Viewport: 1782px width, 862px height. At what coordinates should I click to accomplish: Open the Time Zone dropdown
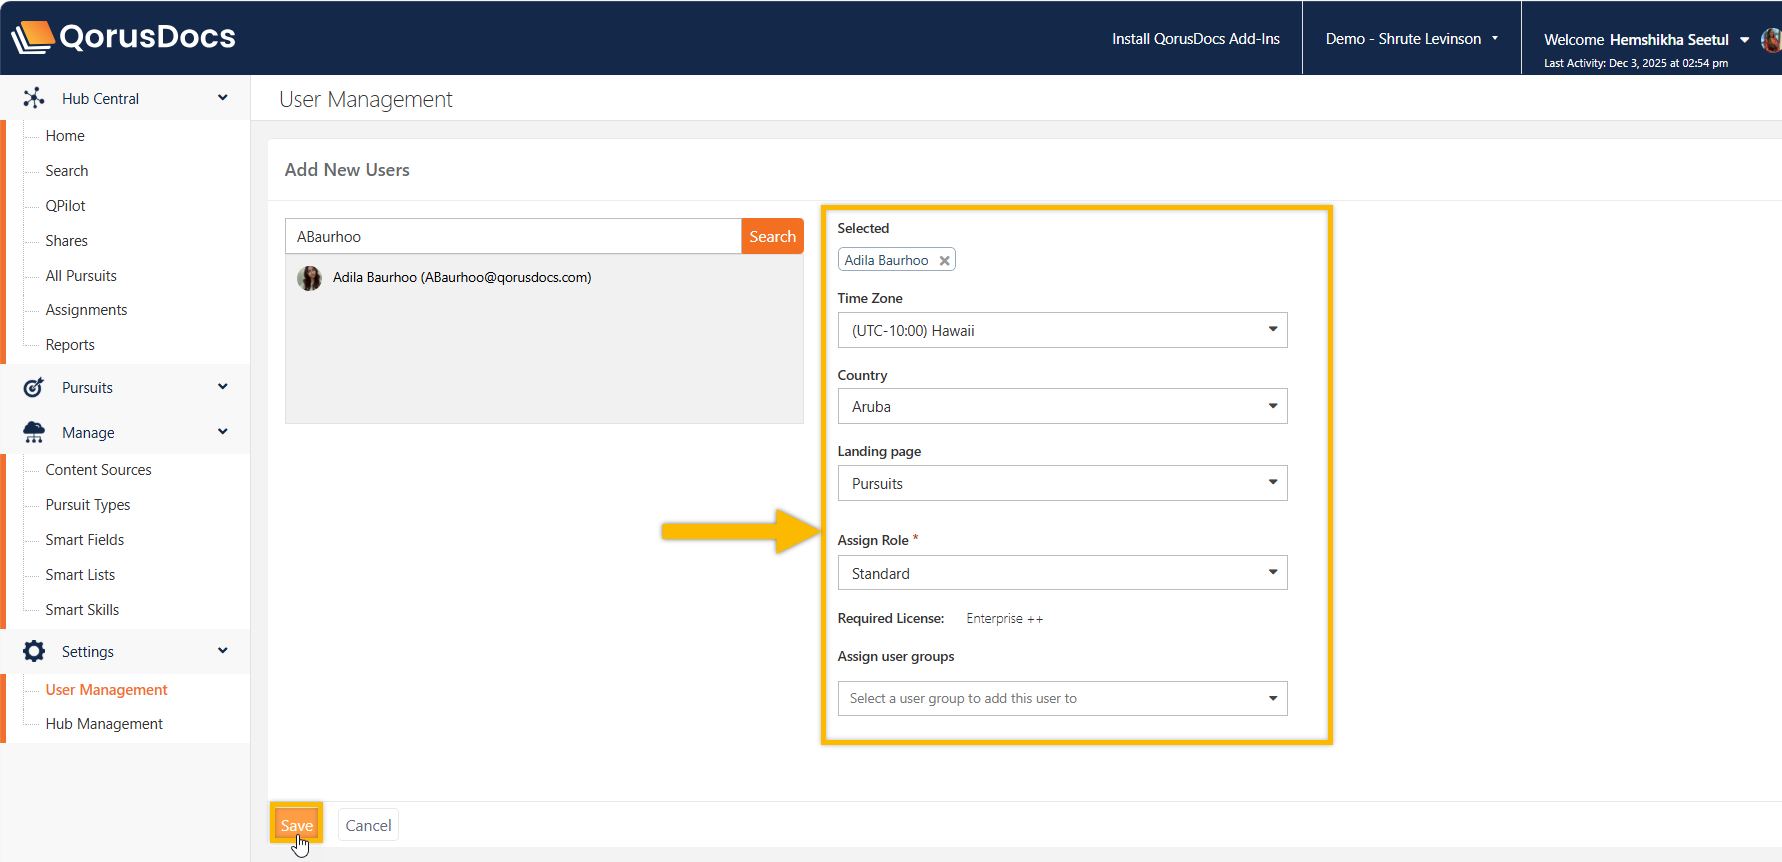coord(1061,331)
